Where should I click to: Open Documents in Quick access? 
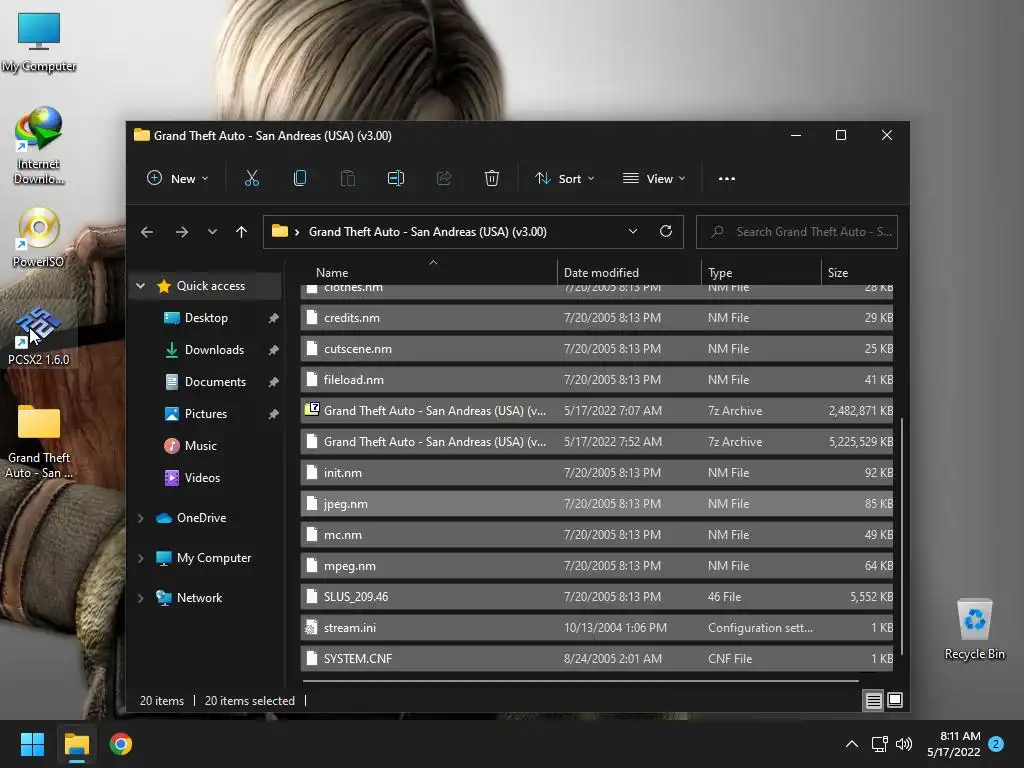point(216,382)
